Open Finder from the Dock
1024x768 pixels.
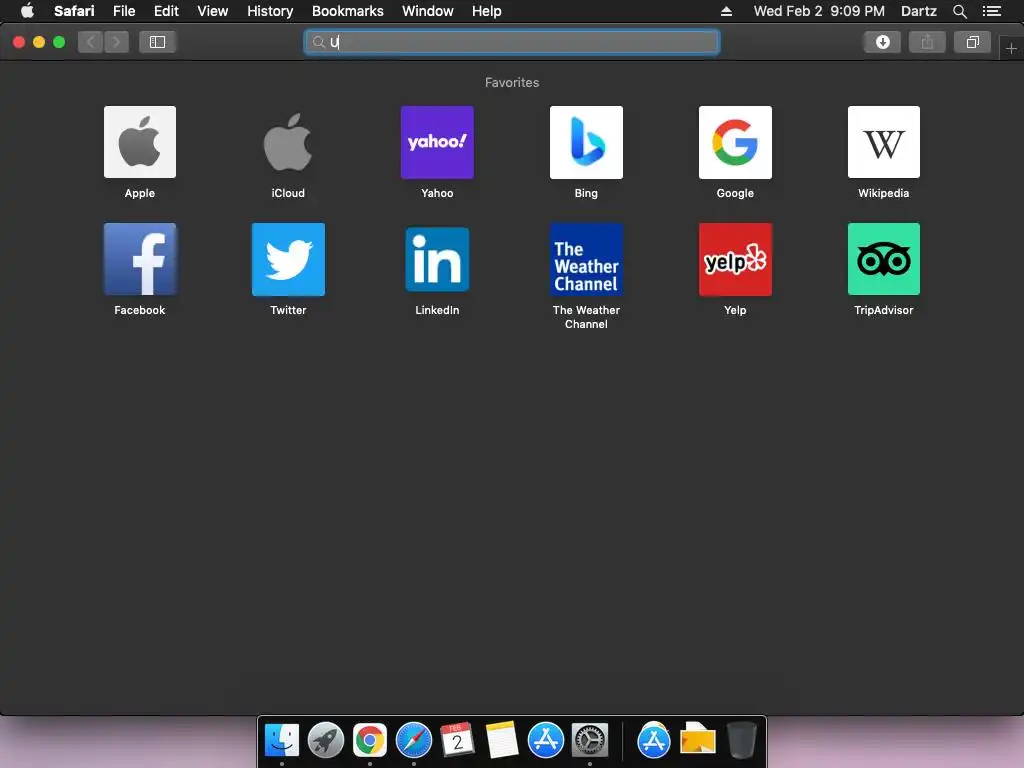coord(281,741)
